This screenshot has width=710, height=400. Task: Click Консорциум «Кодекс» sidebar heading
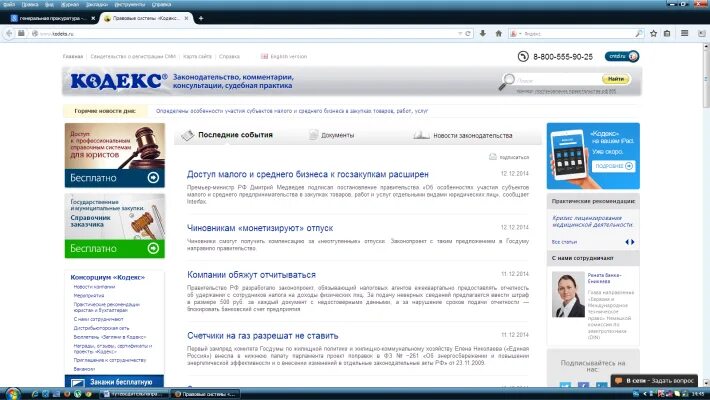click(x=107, y=277)
